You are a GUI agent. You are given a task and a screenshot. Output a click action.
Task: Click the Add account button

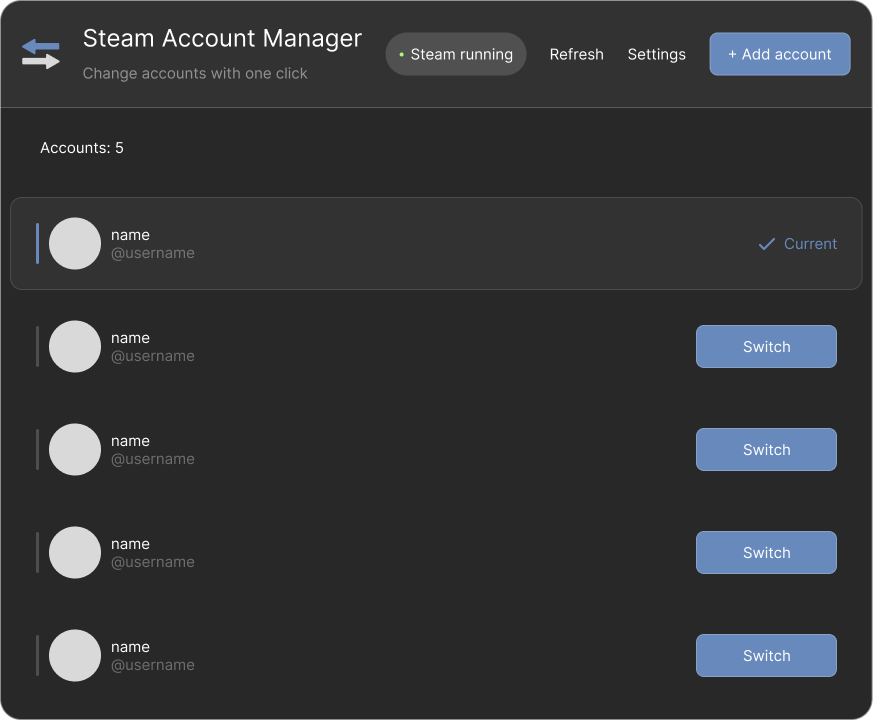point(779,54)
